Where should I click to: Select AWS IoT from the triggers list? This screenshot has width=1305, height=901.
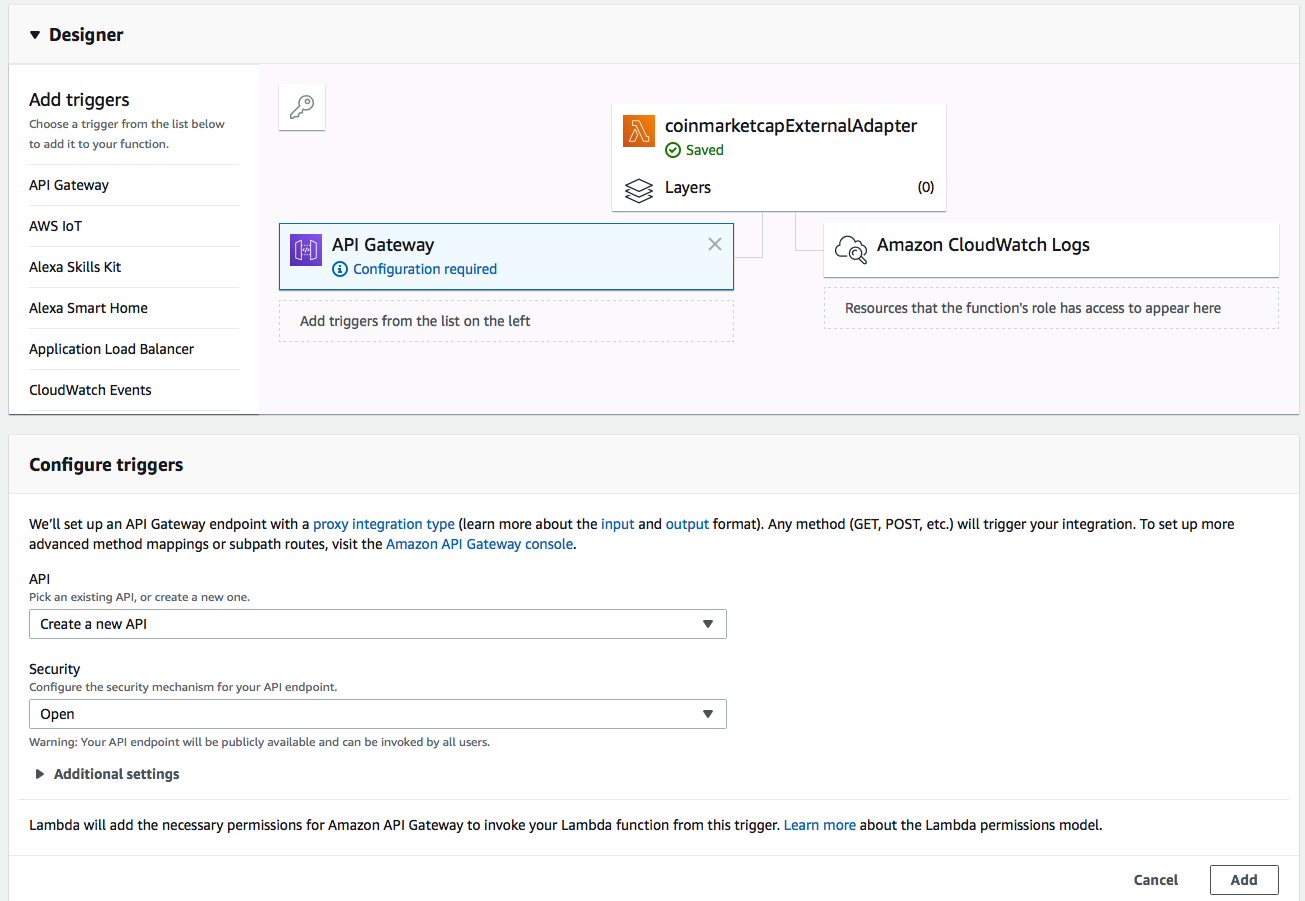(56, 226)
